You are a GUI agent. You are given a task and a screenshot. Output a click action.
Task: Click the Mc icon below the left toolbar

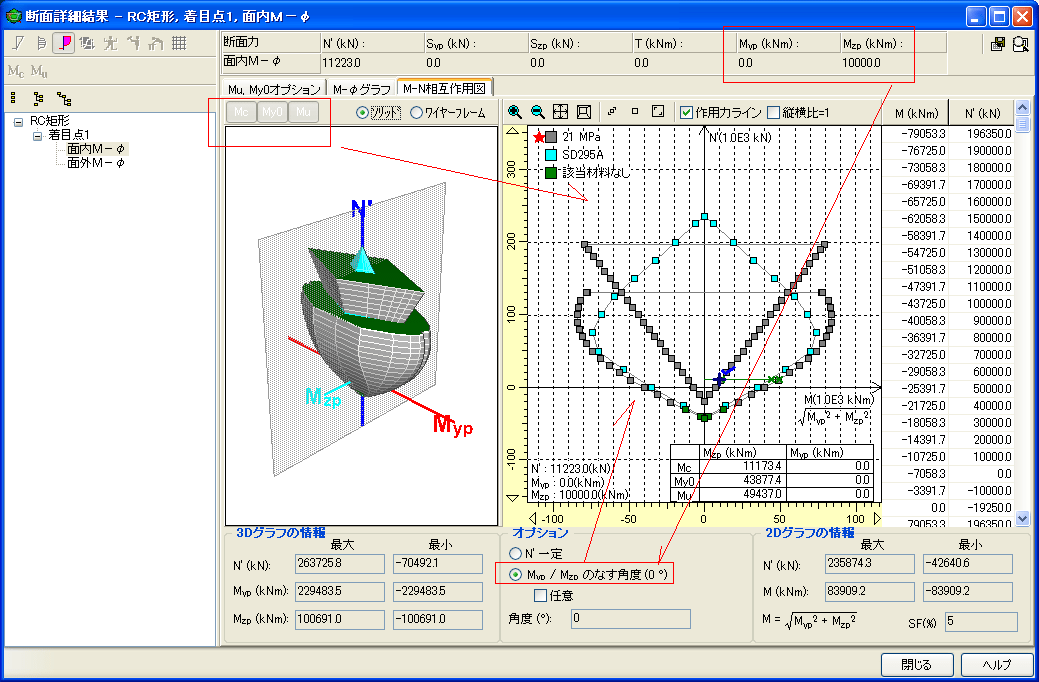[x=16, y=70]
